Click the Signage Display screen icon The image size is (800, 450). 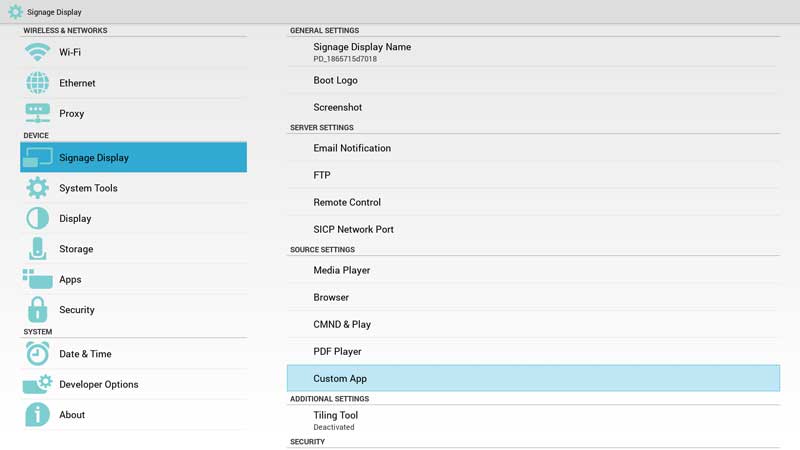[x=37, y=157]
